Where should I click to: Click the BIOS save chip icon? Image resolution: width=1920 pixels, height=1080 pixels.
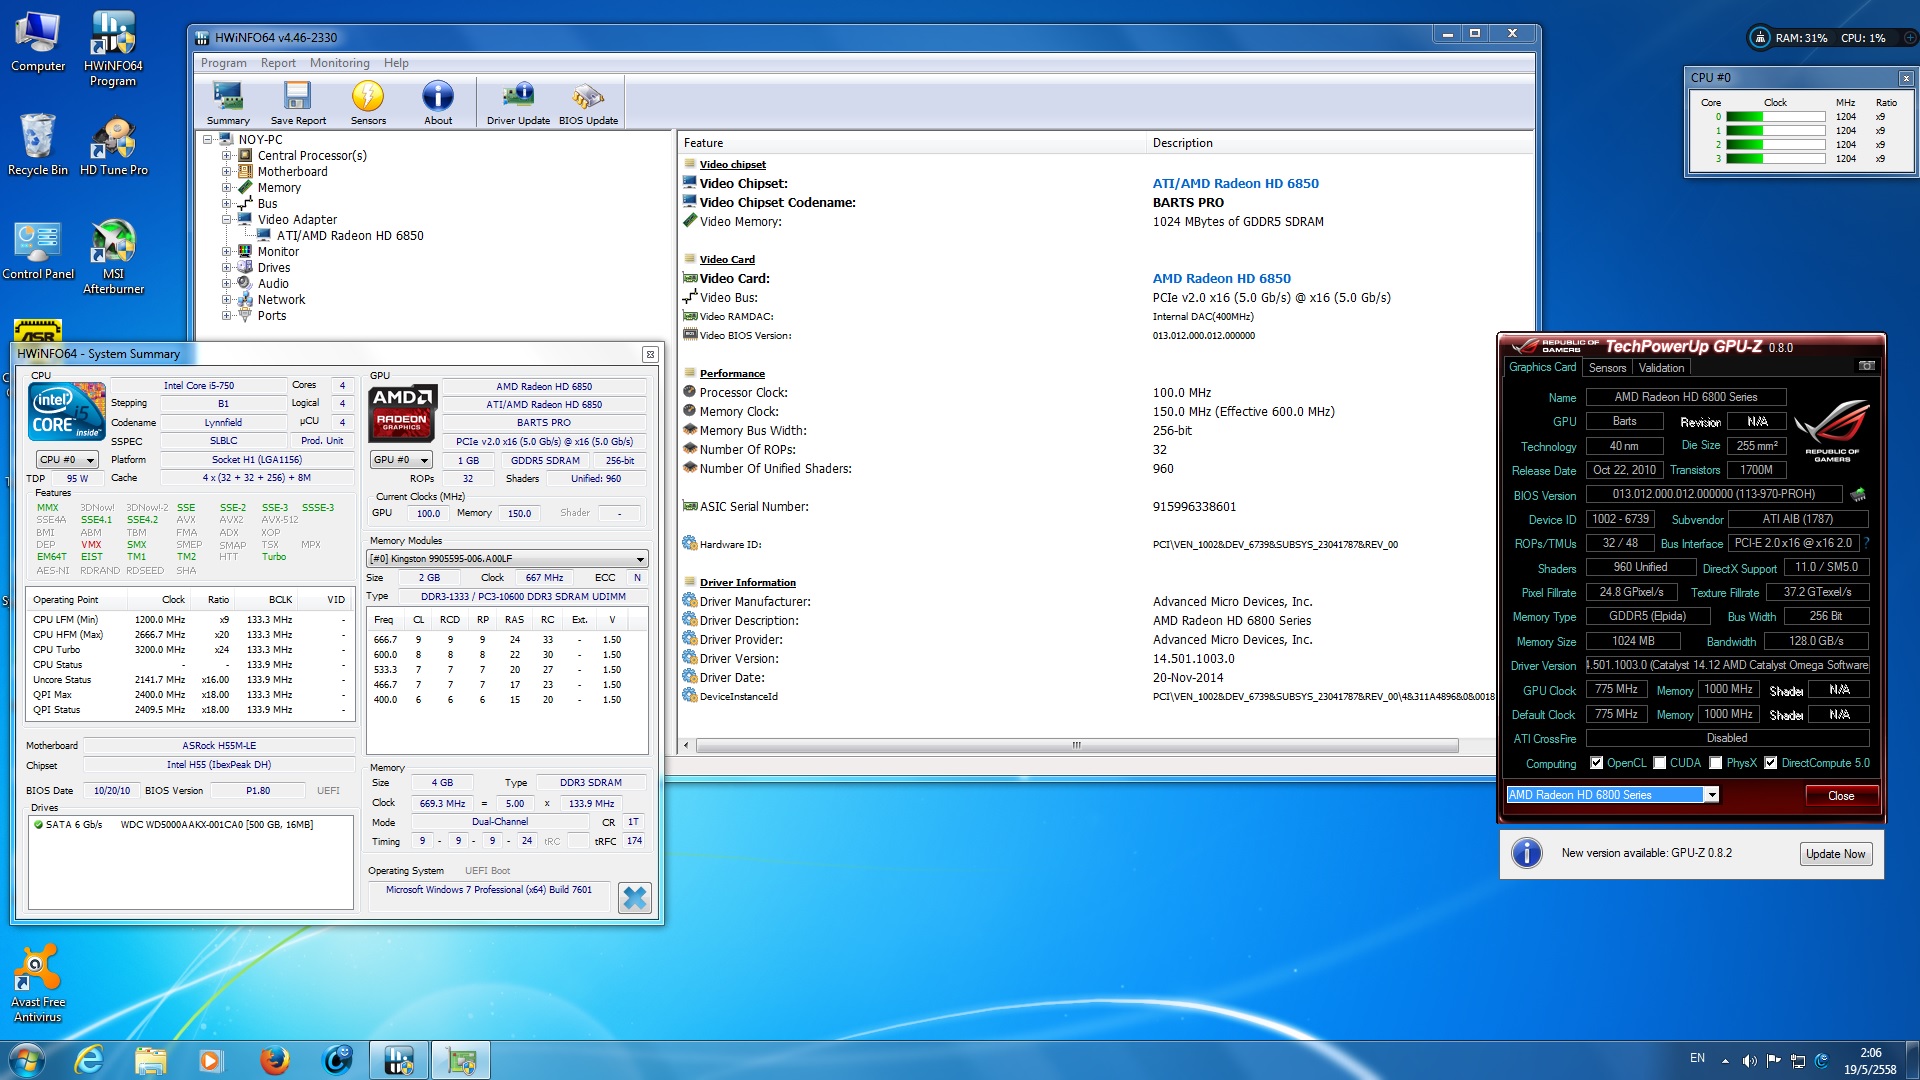tap(1858, 495)
